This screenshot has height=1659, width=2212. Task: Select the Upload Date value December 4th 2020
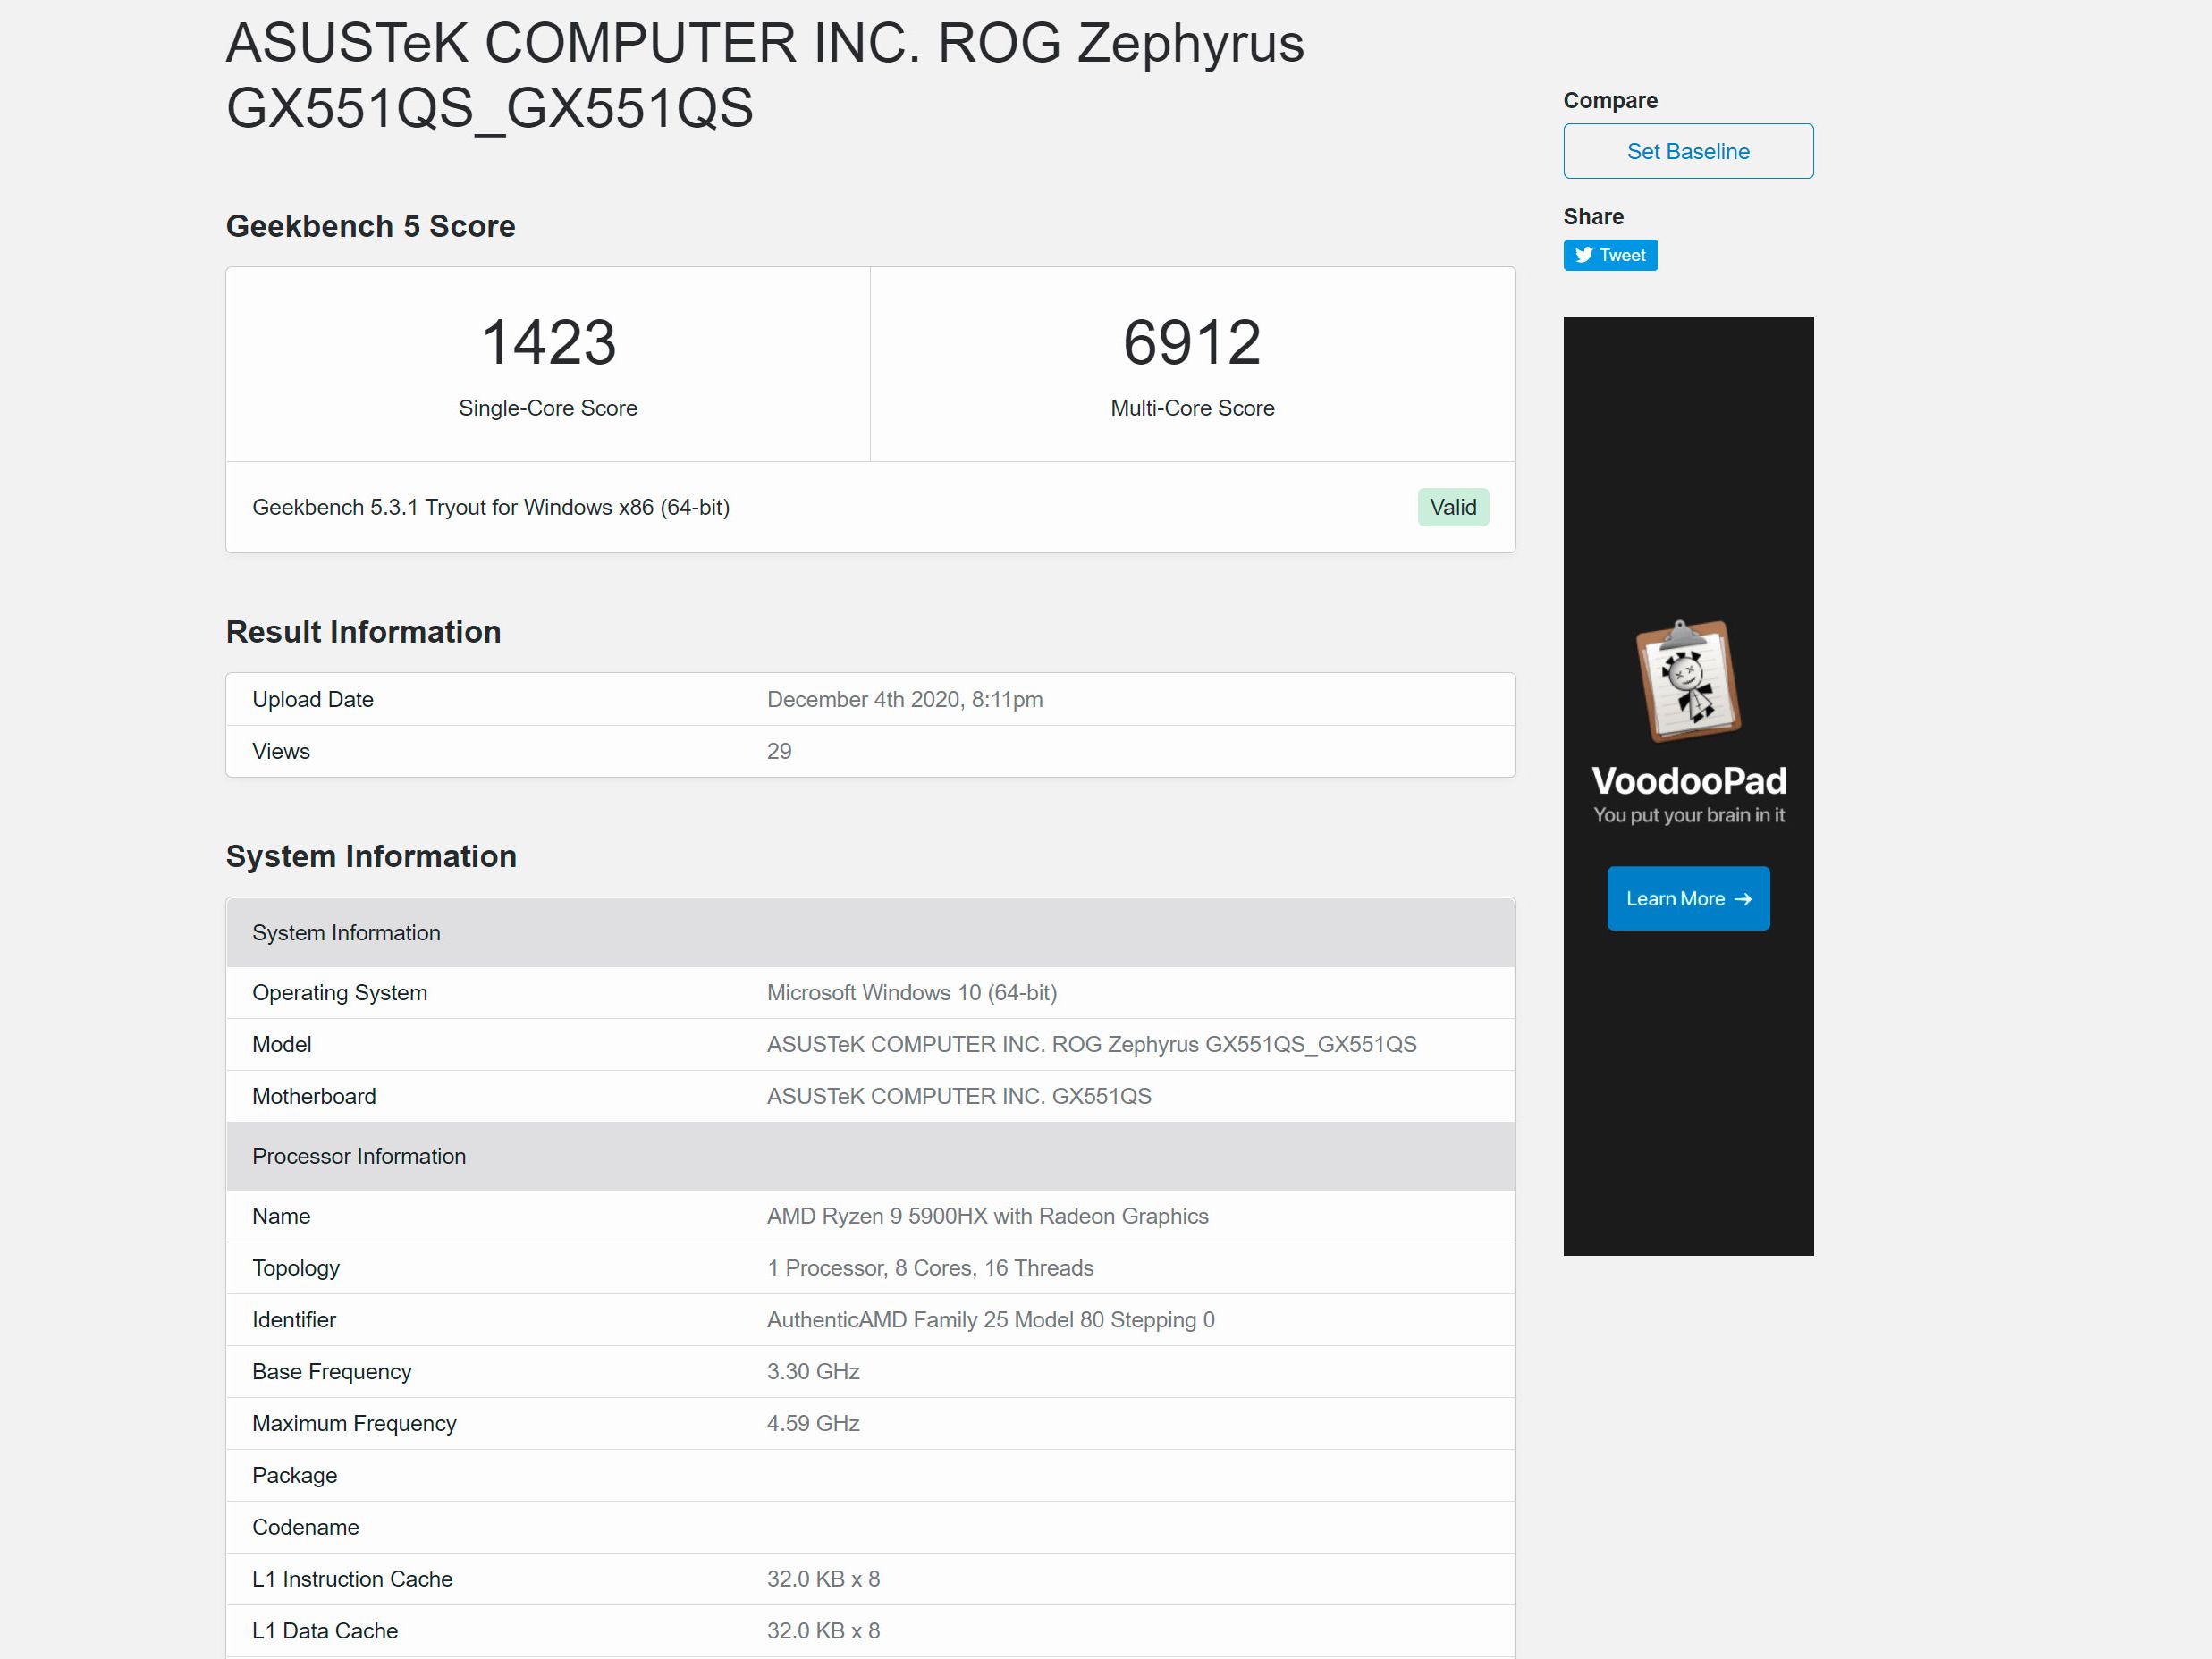(x=904, y=699)
